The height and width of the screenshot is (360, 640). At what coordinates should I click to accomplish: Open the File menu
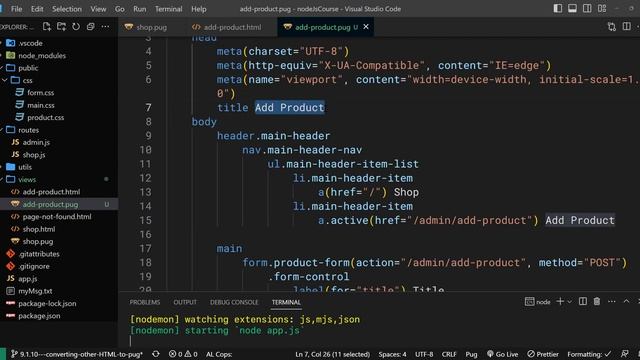[x=16, y=9]
